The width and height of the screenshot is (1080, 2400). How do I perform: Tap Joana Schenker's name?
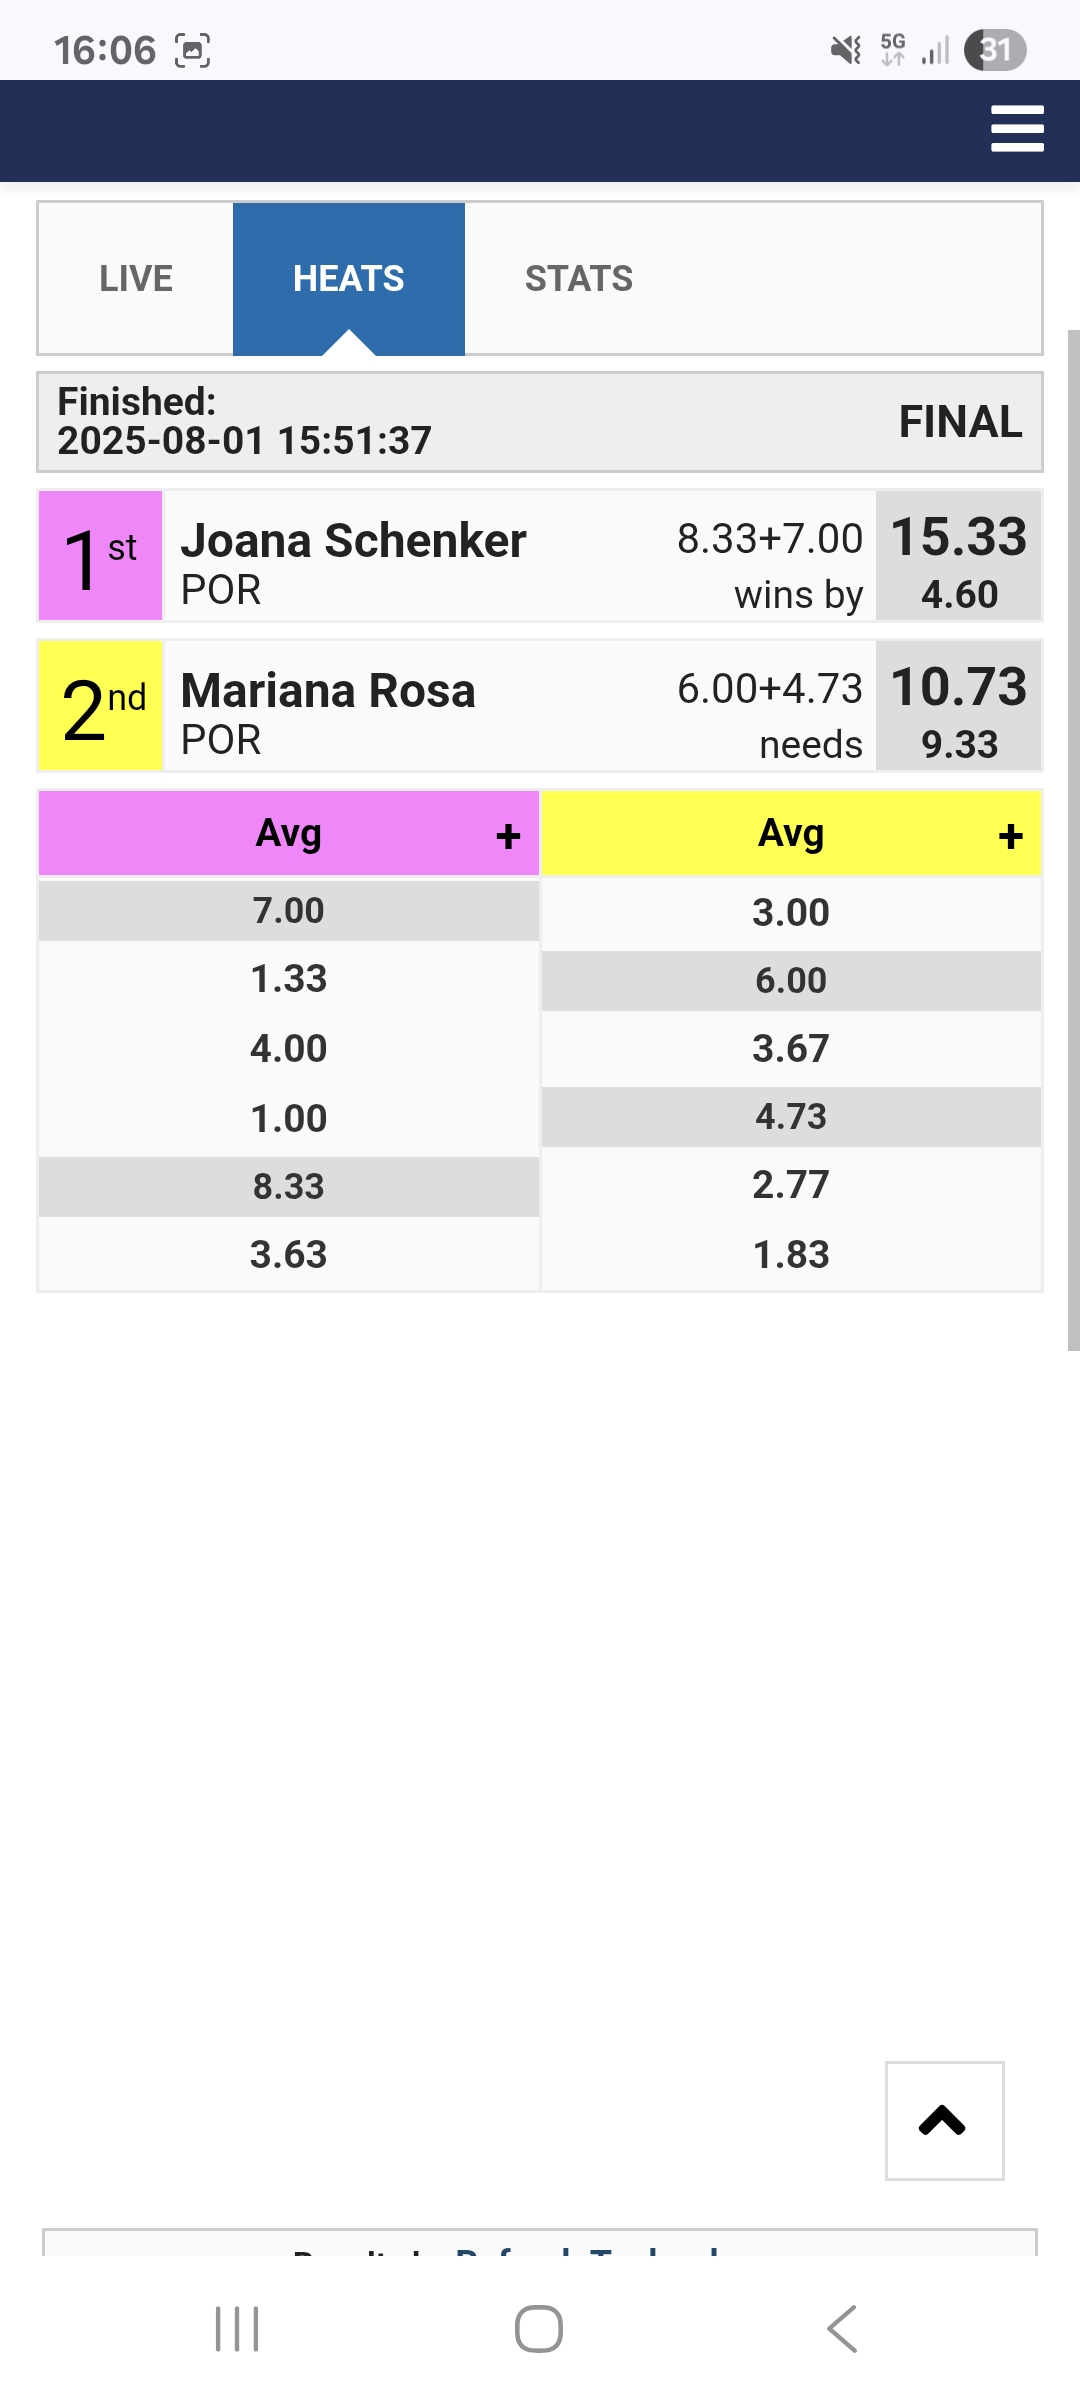click(x=353, y=541)
